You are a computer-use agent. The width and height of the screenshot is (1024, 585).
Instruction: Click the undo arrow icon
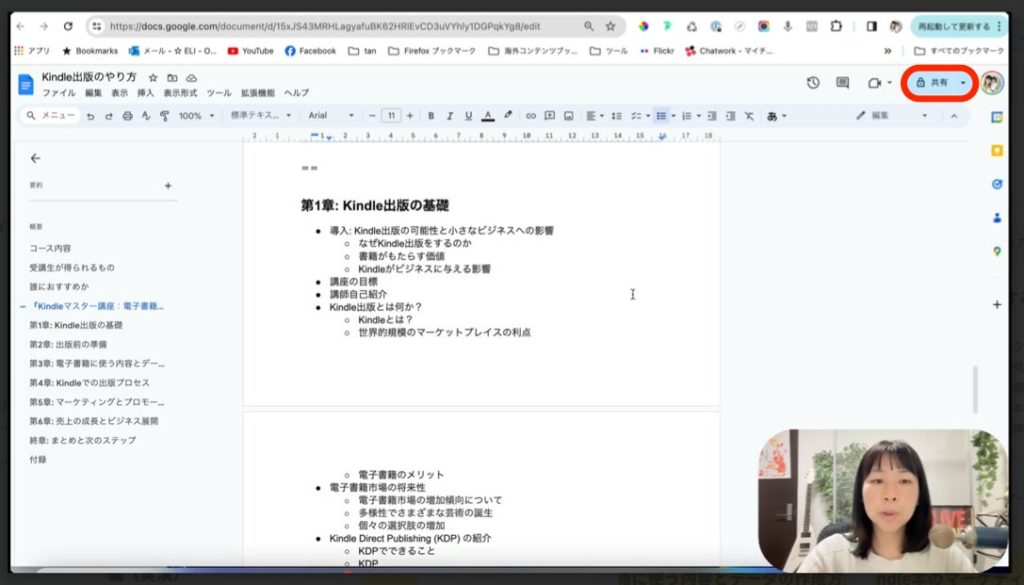point(91,116)
